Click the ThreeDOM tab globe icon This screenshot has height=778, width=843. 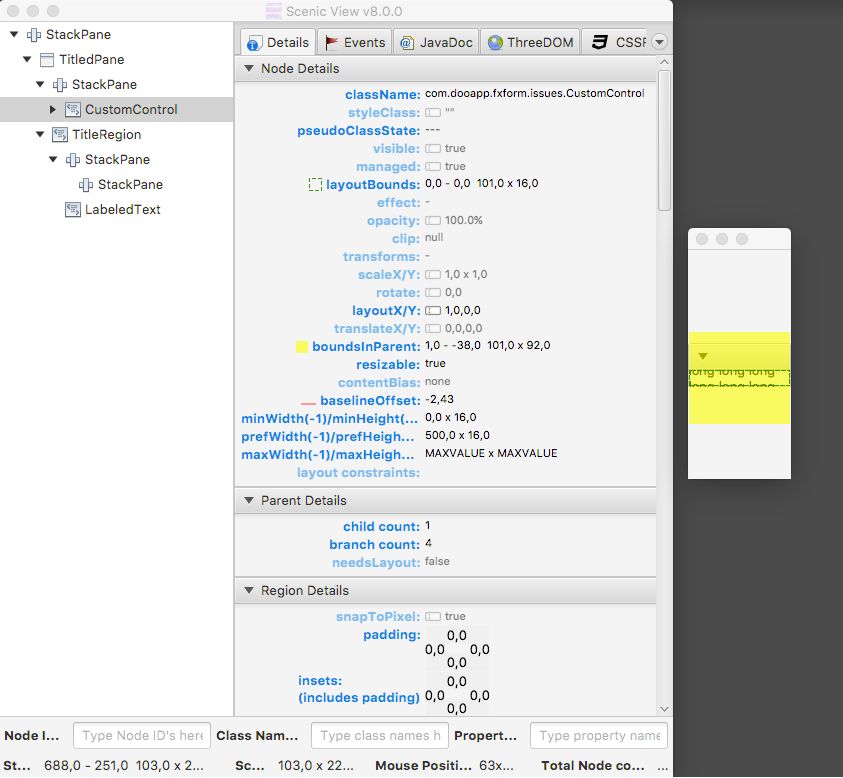click(x=495, y=42)
